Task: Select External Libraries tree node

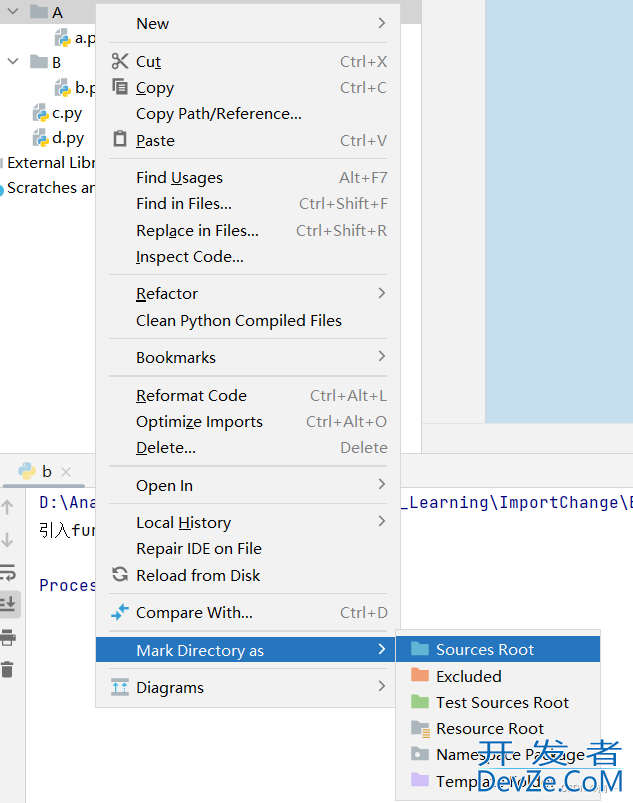Action: (x=51, y=163)
